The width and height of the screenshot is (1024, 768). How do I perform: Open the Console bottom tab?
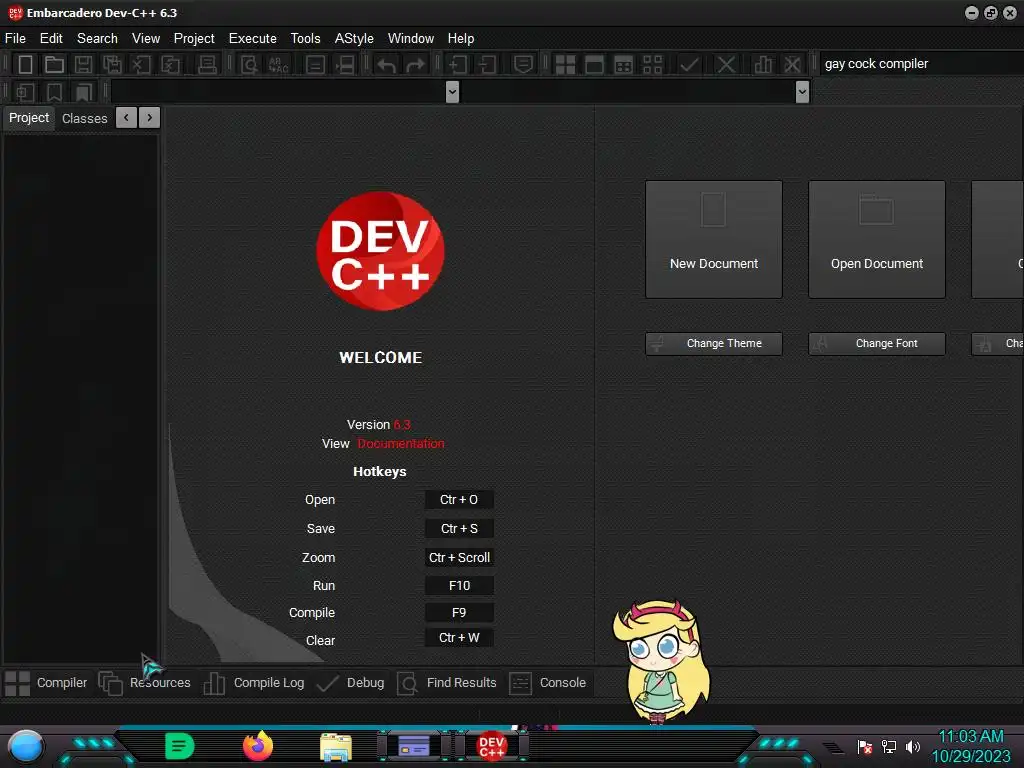tap(548, 683)
